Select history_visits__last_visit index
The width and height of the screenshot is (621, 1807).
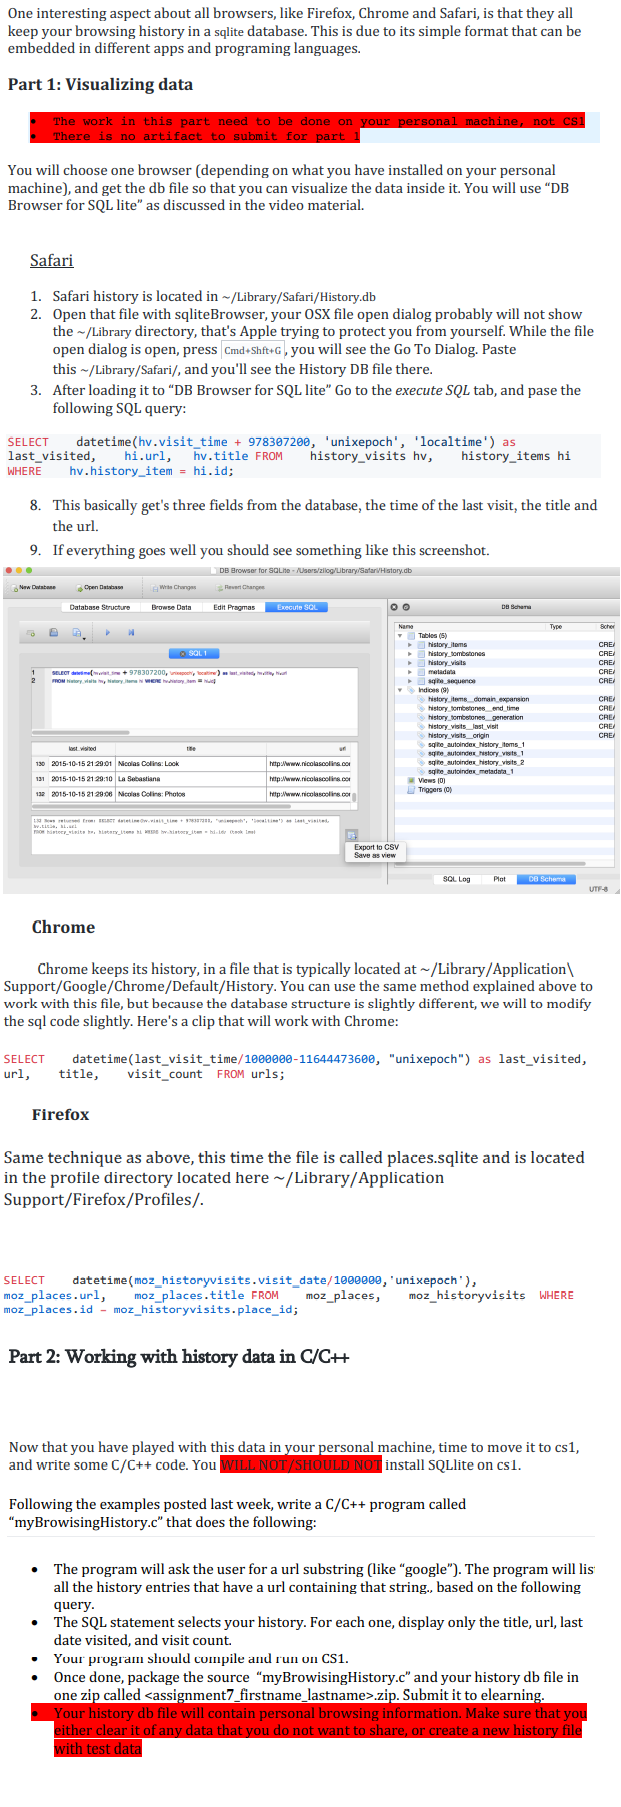(x=463, y=726)
